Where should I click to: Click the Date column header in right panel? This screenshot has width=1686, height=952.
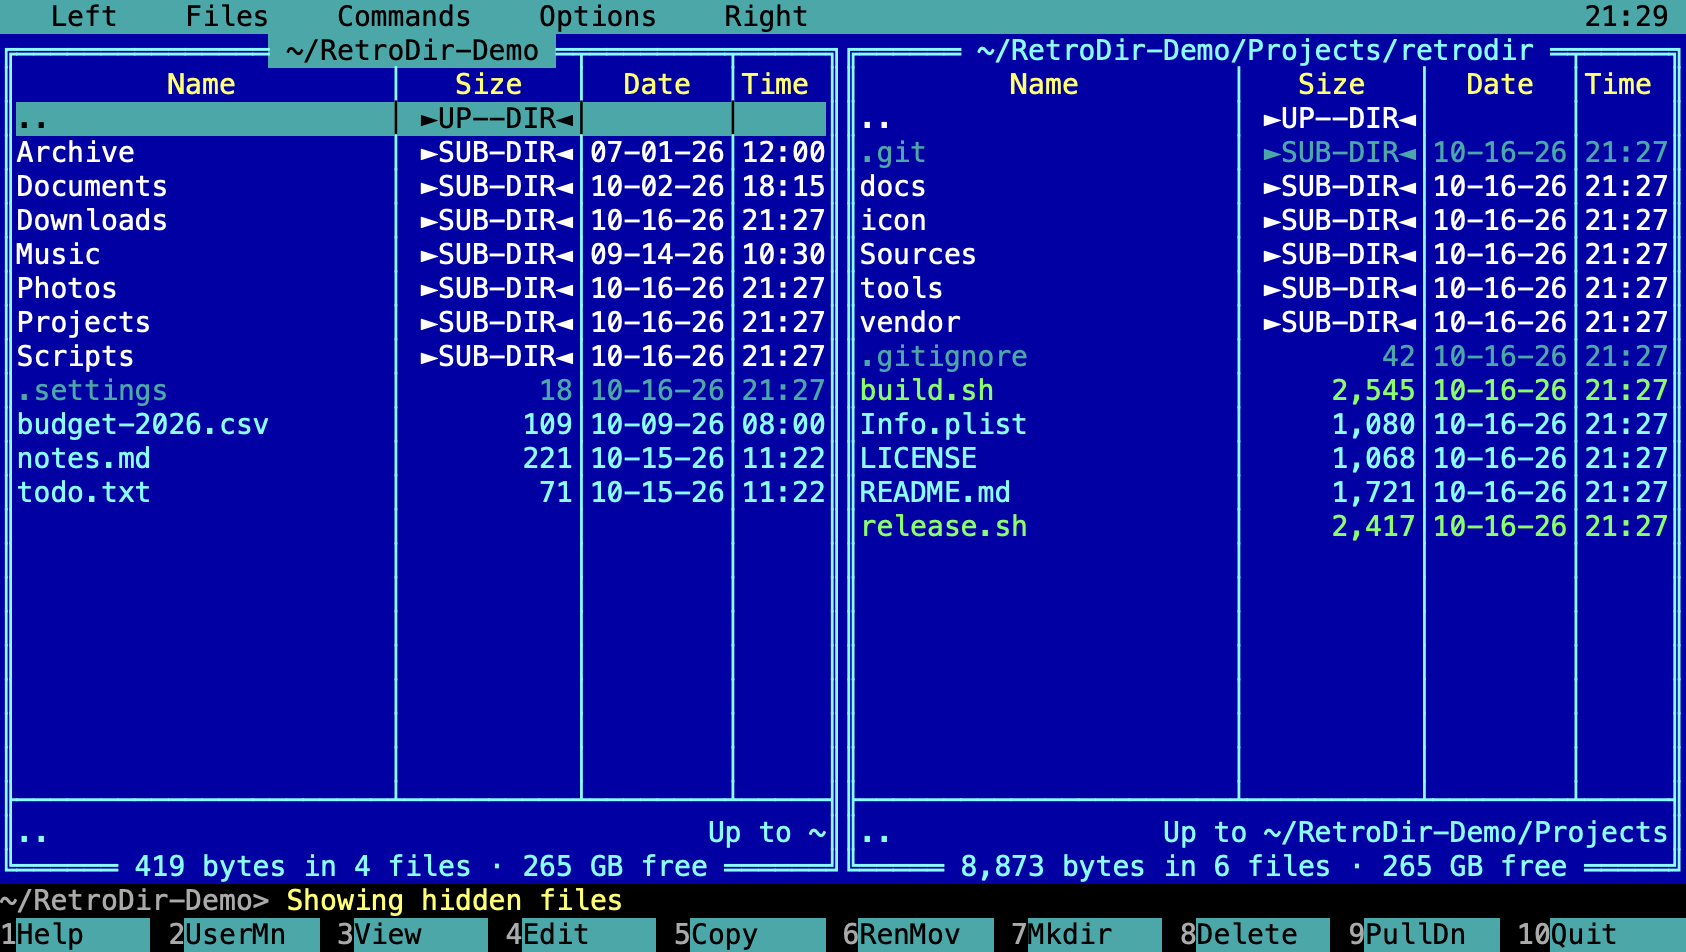tap(1499, 85)
